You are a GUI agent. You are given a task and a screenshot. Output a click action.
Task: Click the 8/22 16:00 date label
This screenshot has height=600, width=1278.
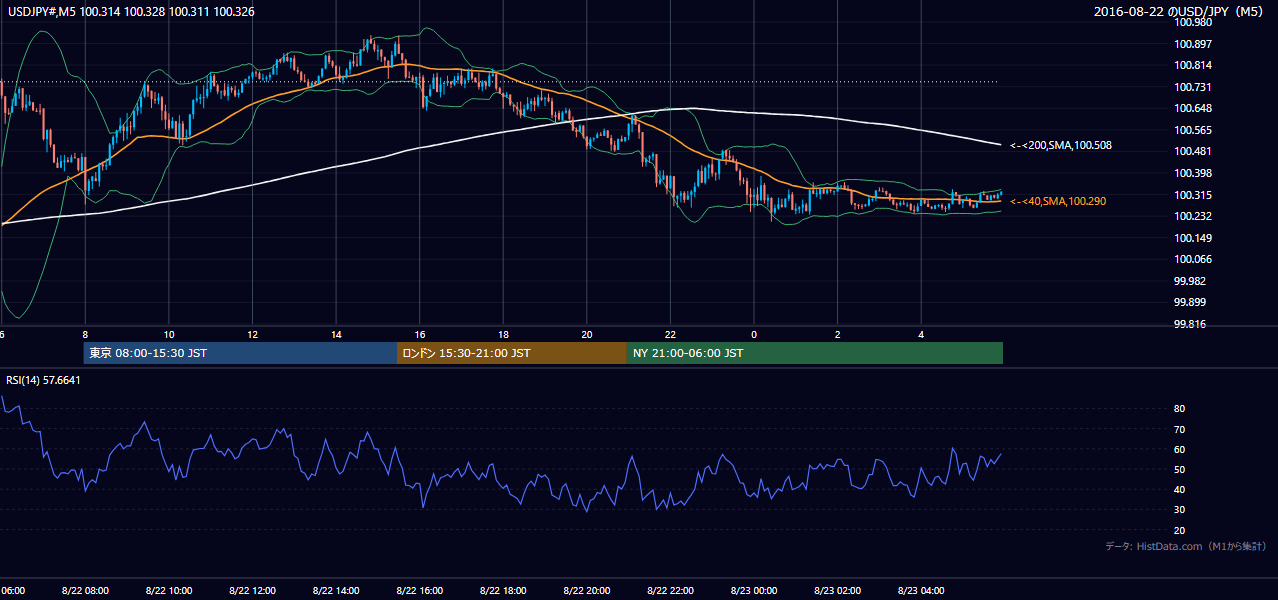419,591
